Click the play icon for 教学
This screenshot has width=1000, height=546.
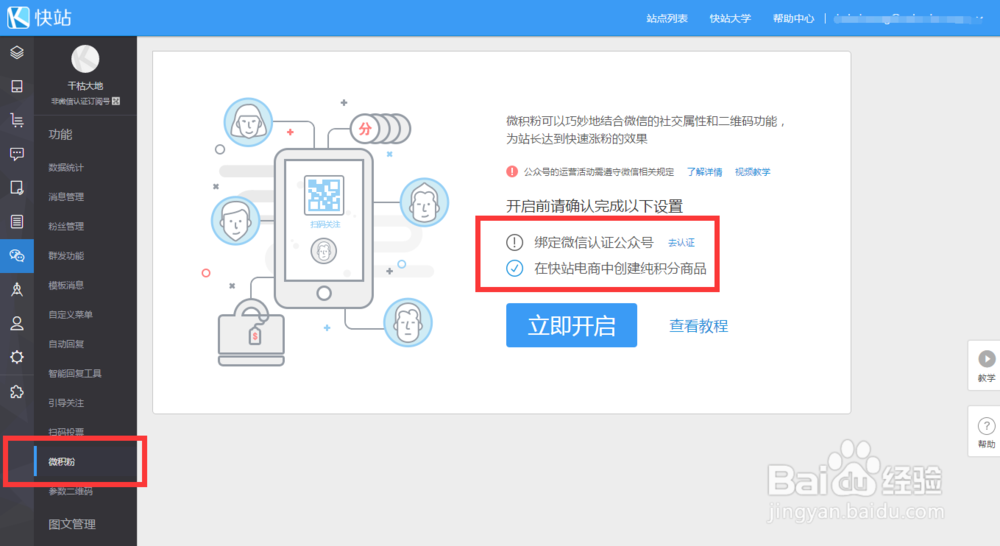pyautogui.click(x=987, y=358)
